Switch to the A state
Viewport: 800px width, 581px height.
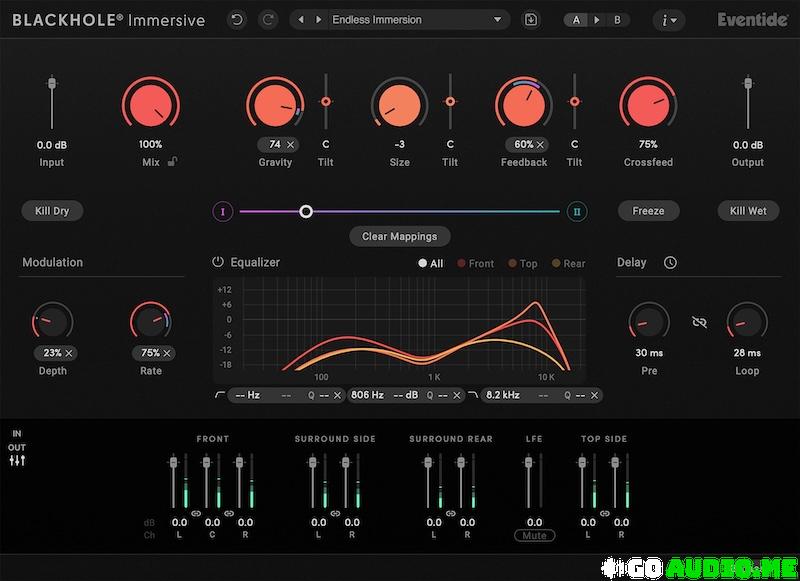pos(577,20)
